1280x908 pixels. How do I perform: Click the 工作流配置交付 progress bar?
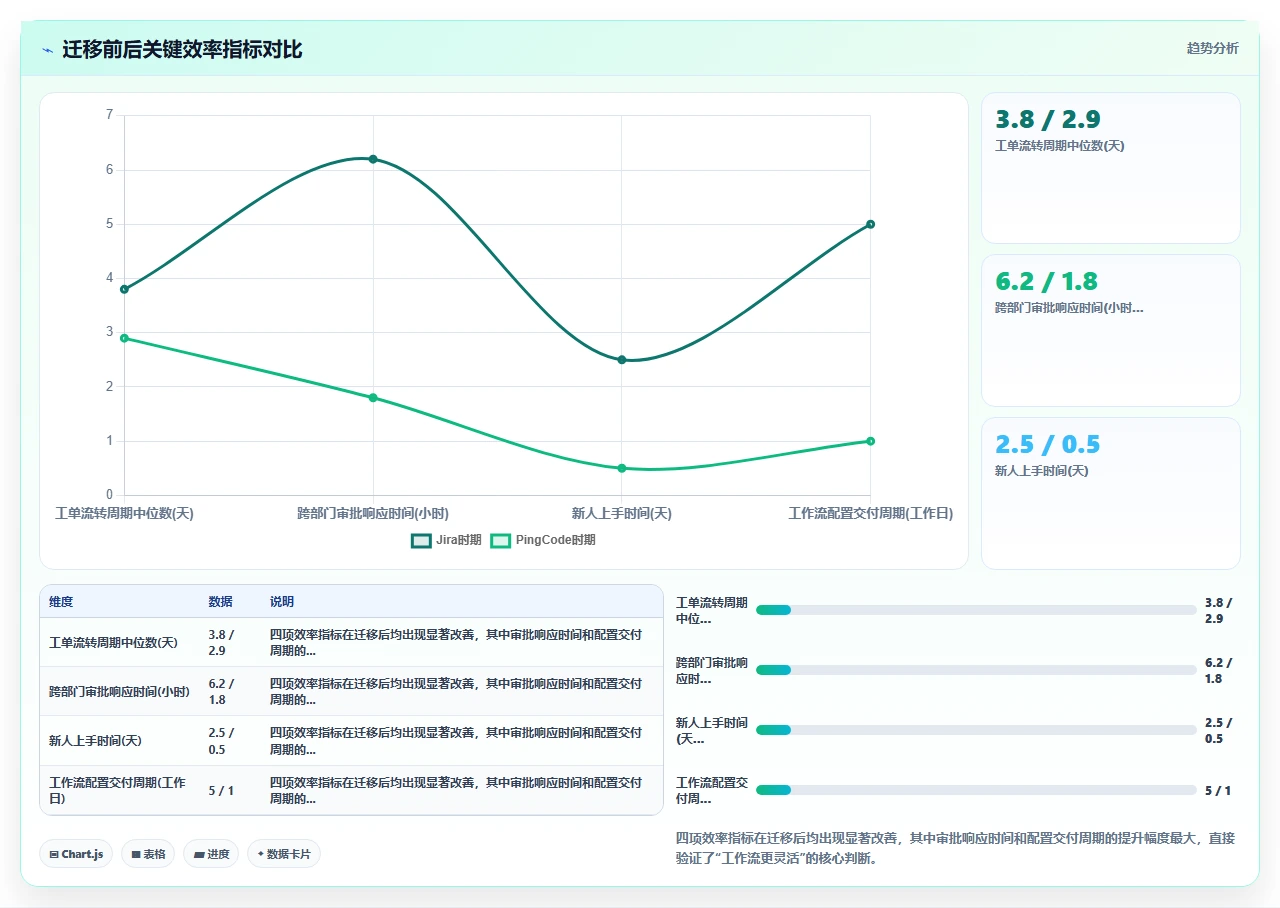(x=976, y=790)
